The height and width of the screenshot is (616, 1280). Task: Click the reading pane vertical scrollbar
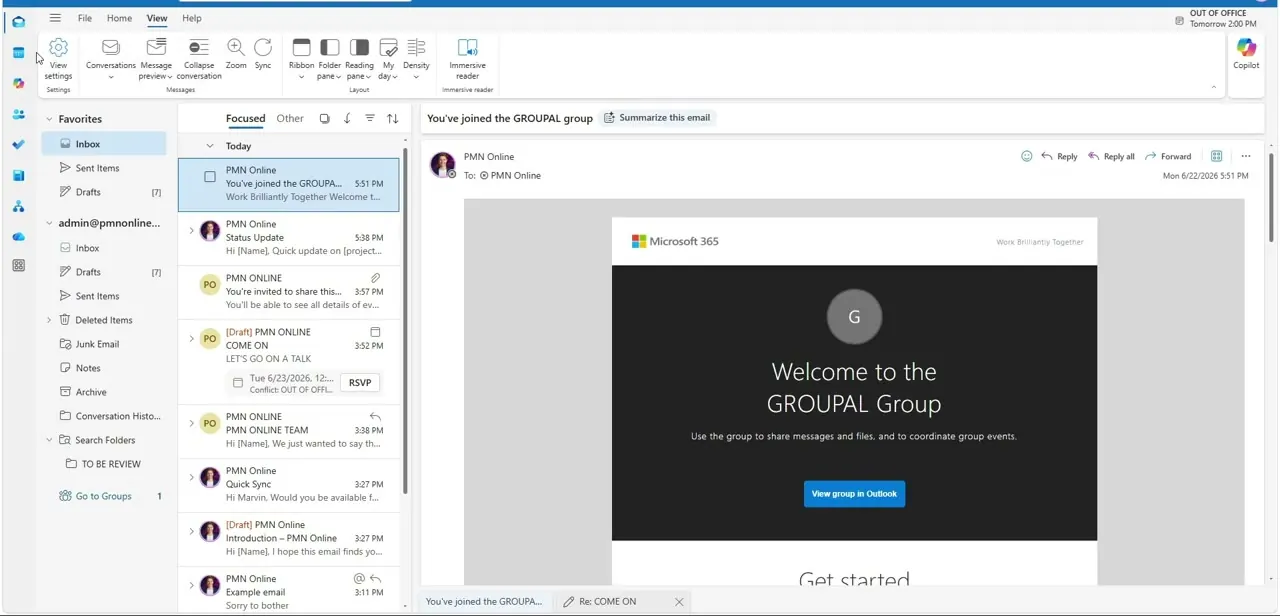tap(1271, 197)
